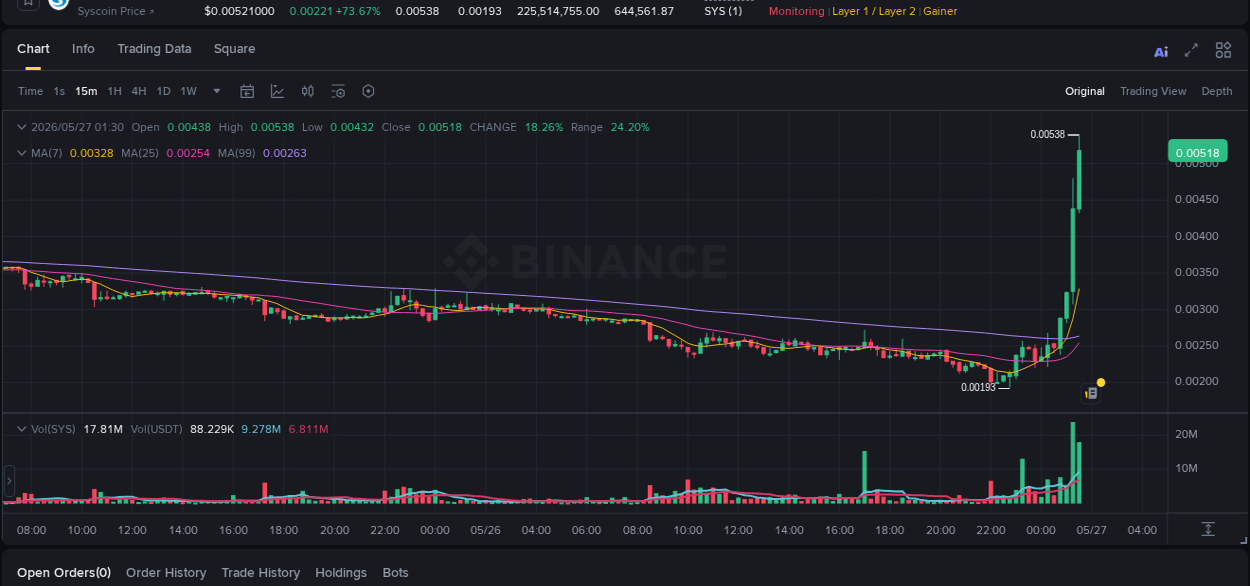Click MA(25) value 0.00254
The height and width of the screenshot is (586, 1250).
coord(188,153)
